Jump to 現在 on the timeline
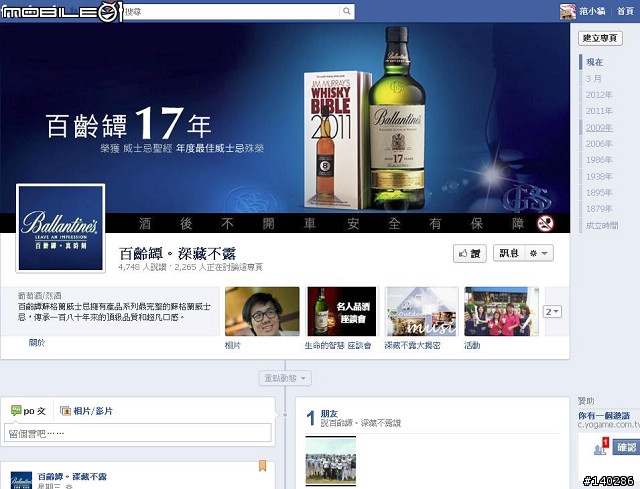The width and height of the screenshot is (640, 489). [594, 62]
